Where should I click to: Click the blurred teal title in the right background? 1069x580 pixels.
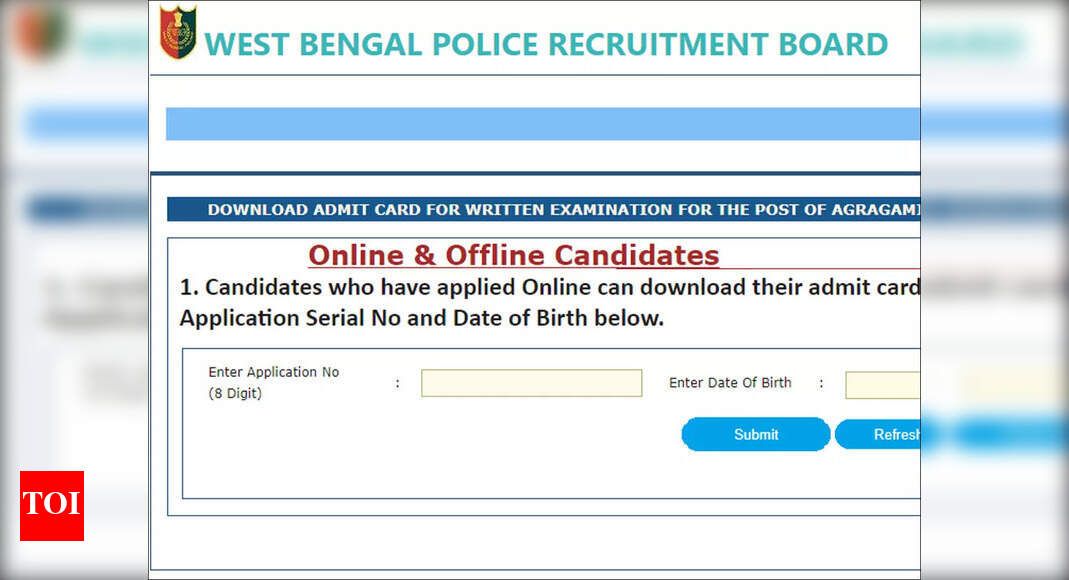point(973,44)
